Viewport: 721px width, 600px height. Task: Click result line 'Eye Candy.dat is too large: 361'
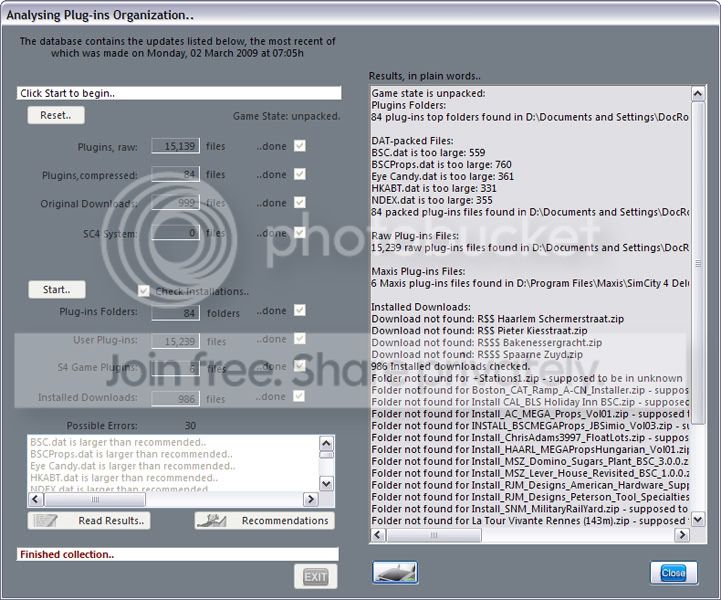pos(442,177)
